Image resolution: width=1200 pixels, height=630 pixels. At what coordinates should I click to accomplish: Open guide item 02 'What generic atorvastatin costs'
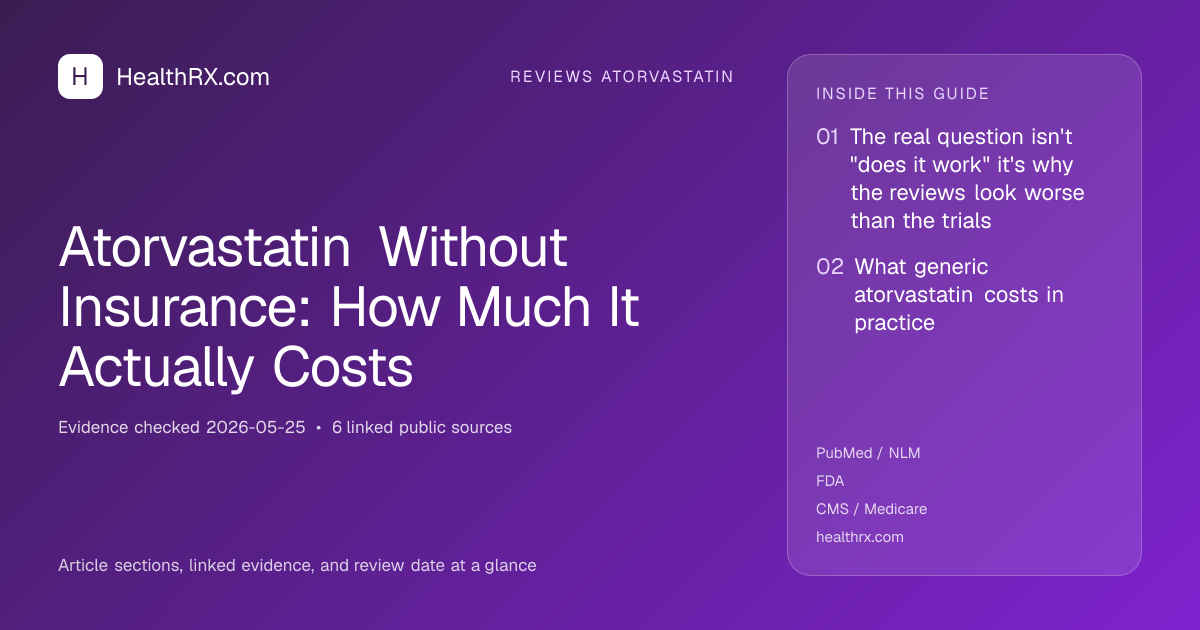[x=940, y=295]
